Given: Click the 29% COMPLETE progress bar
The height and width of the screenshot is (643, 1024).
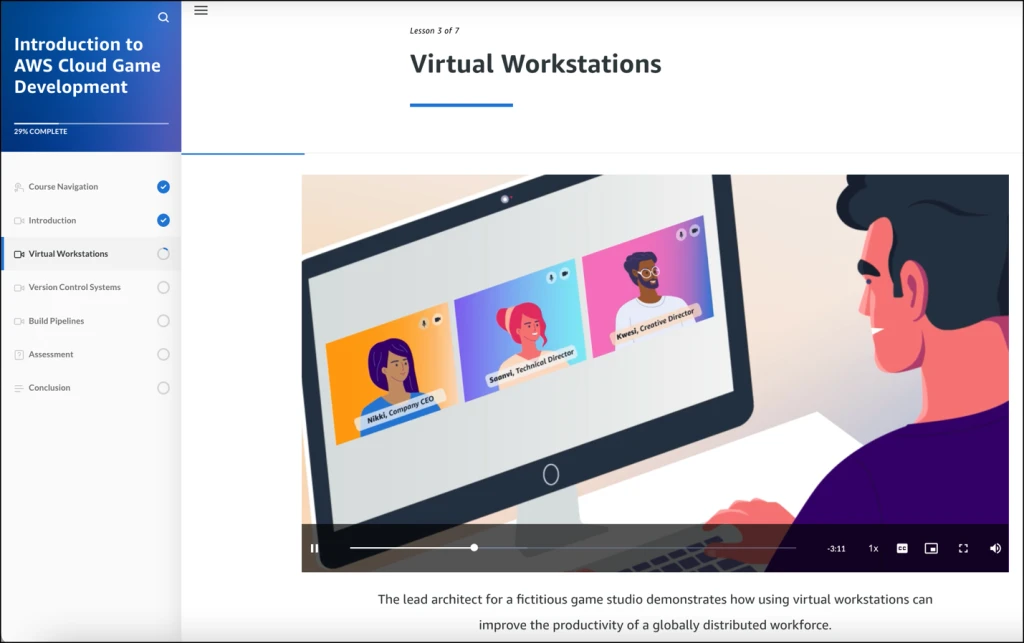Looking at the screenshot, I should (91, 123).
